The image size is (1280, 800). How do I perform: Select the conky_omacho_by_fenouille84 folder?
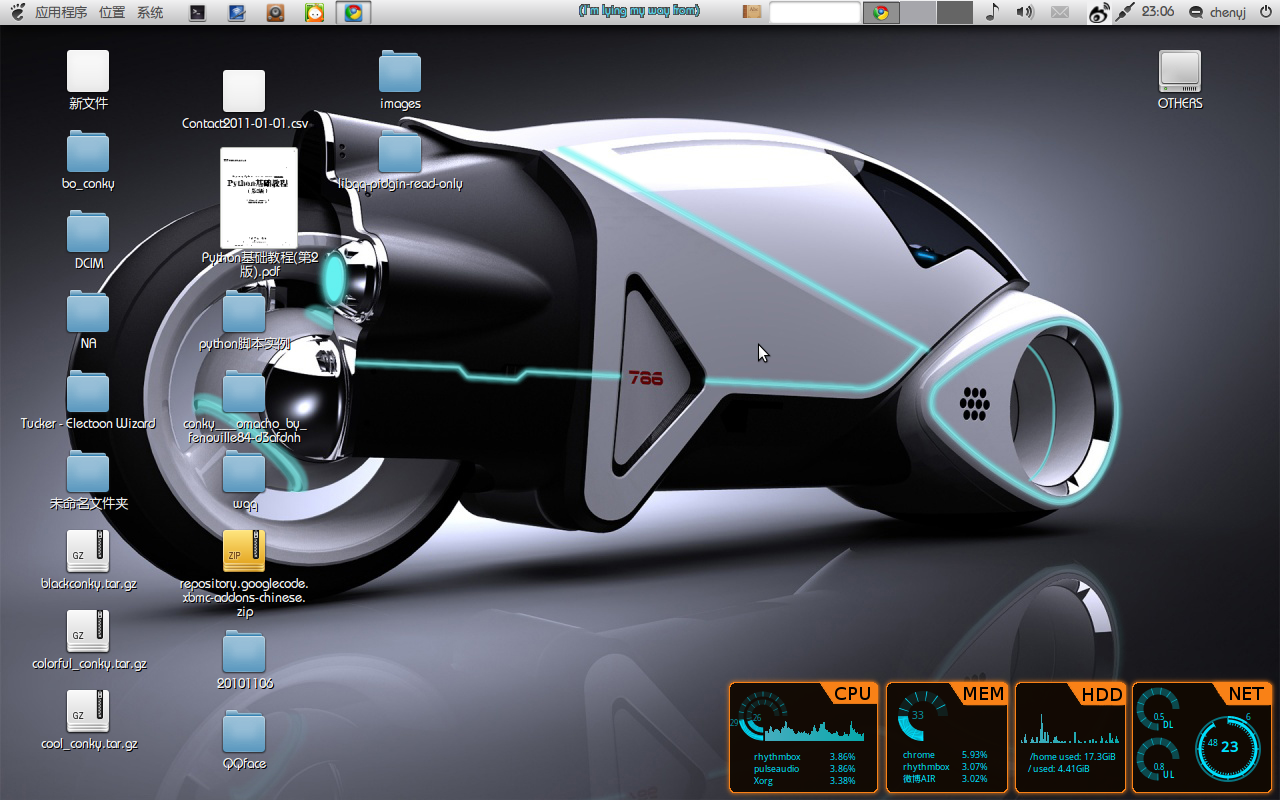pos(244,407)
